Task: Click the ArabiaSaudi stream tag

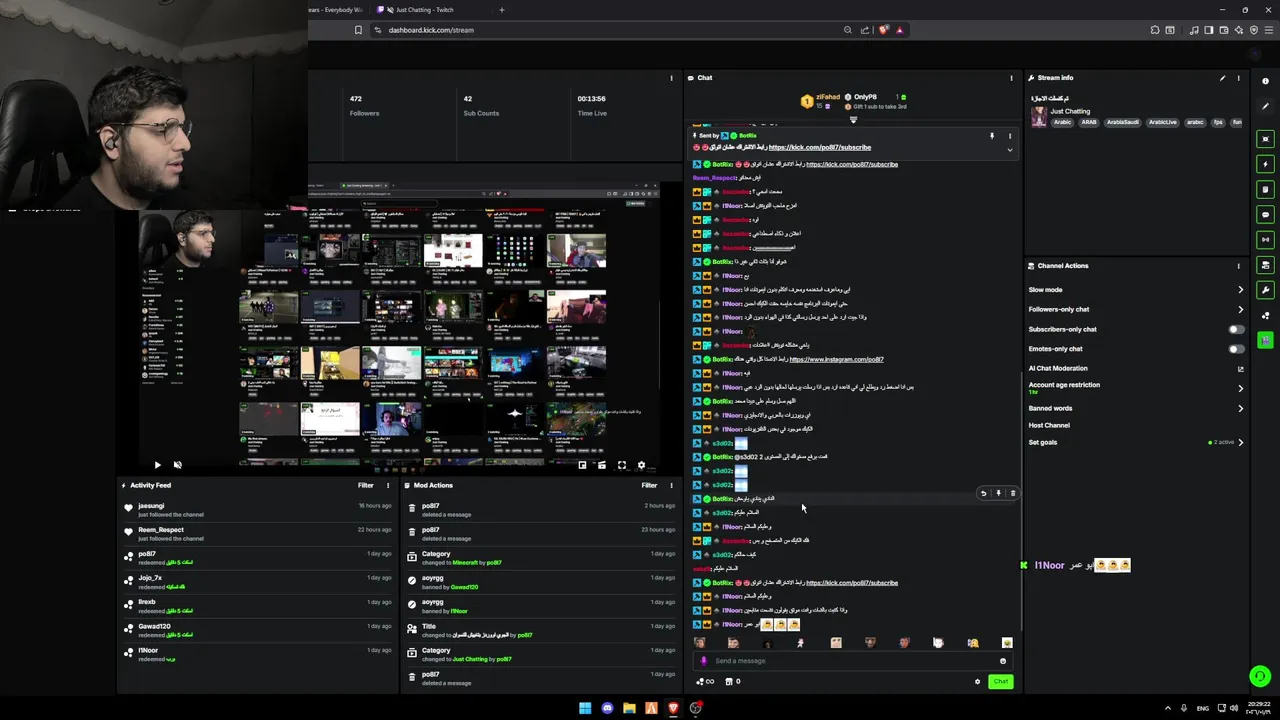Action: [x=1122, y=122]
